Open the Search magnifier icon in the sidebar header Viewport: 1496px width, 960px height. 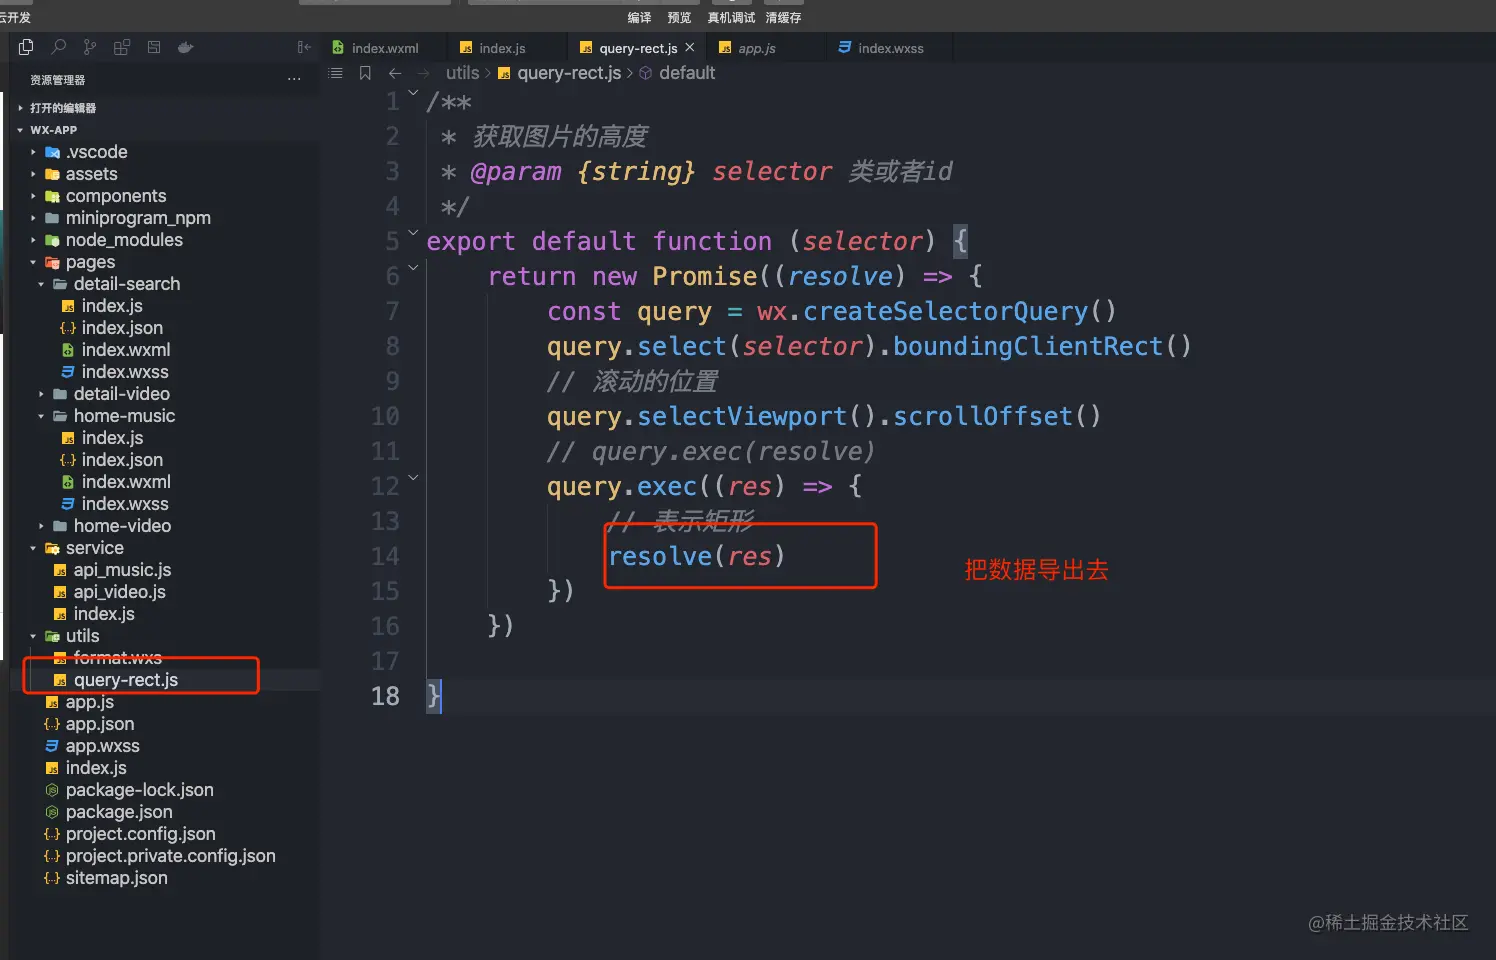coord(59,47)
